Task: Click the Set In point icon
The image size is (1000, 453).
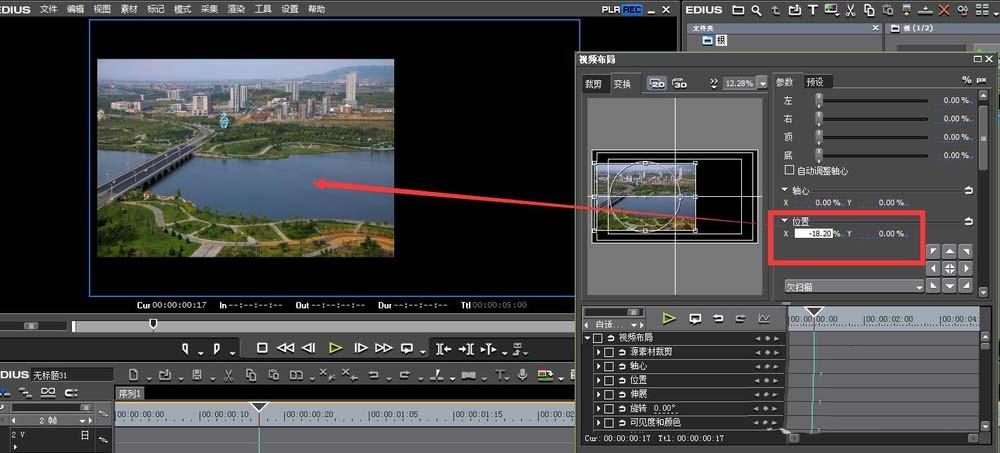Action: point(185,348)
